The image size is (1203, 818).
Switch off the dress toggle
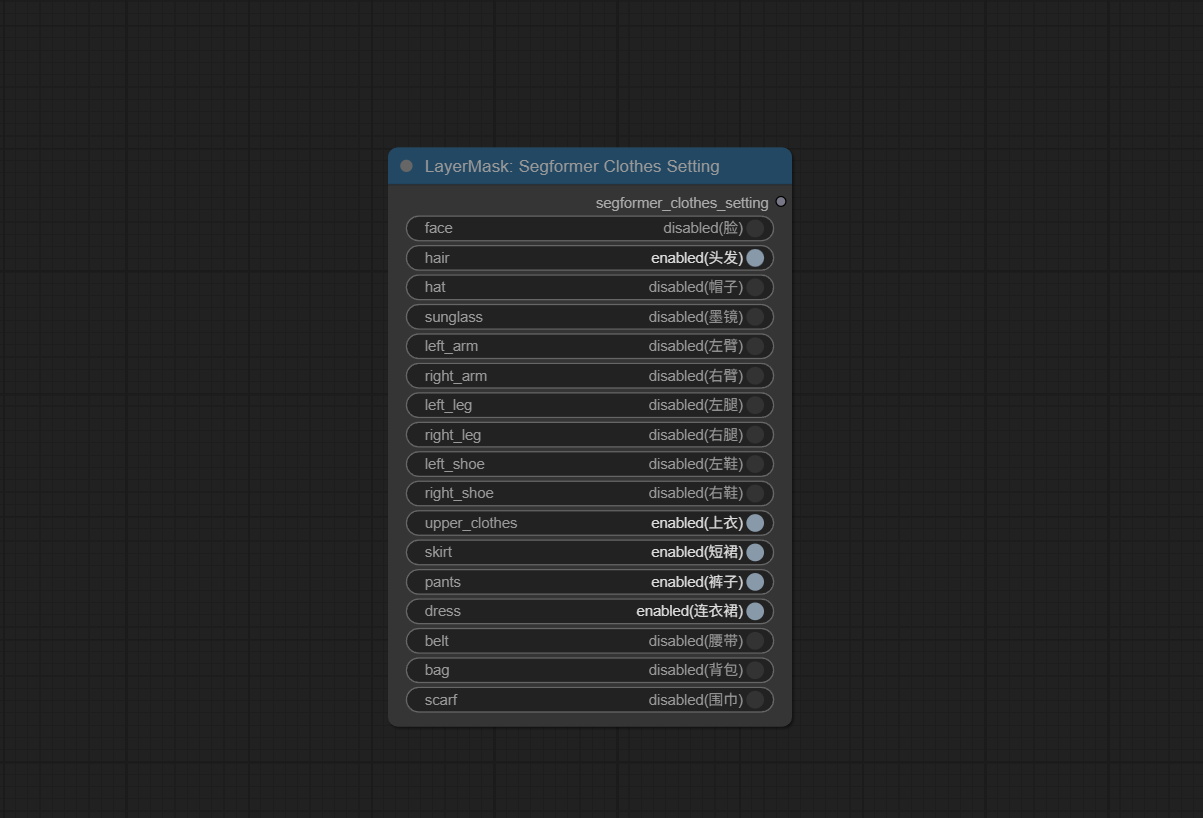(x=755, y=611)
